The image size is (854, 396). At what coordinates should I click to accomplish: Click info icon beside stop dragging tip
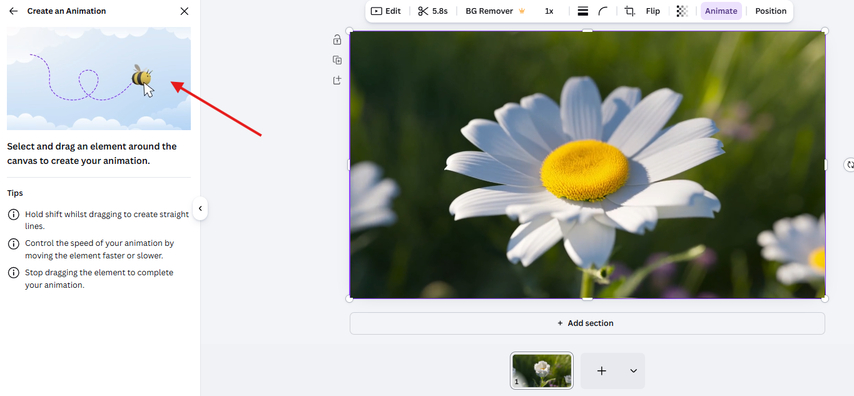(x=13, y=272)
